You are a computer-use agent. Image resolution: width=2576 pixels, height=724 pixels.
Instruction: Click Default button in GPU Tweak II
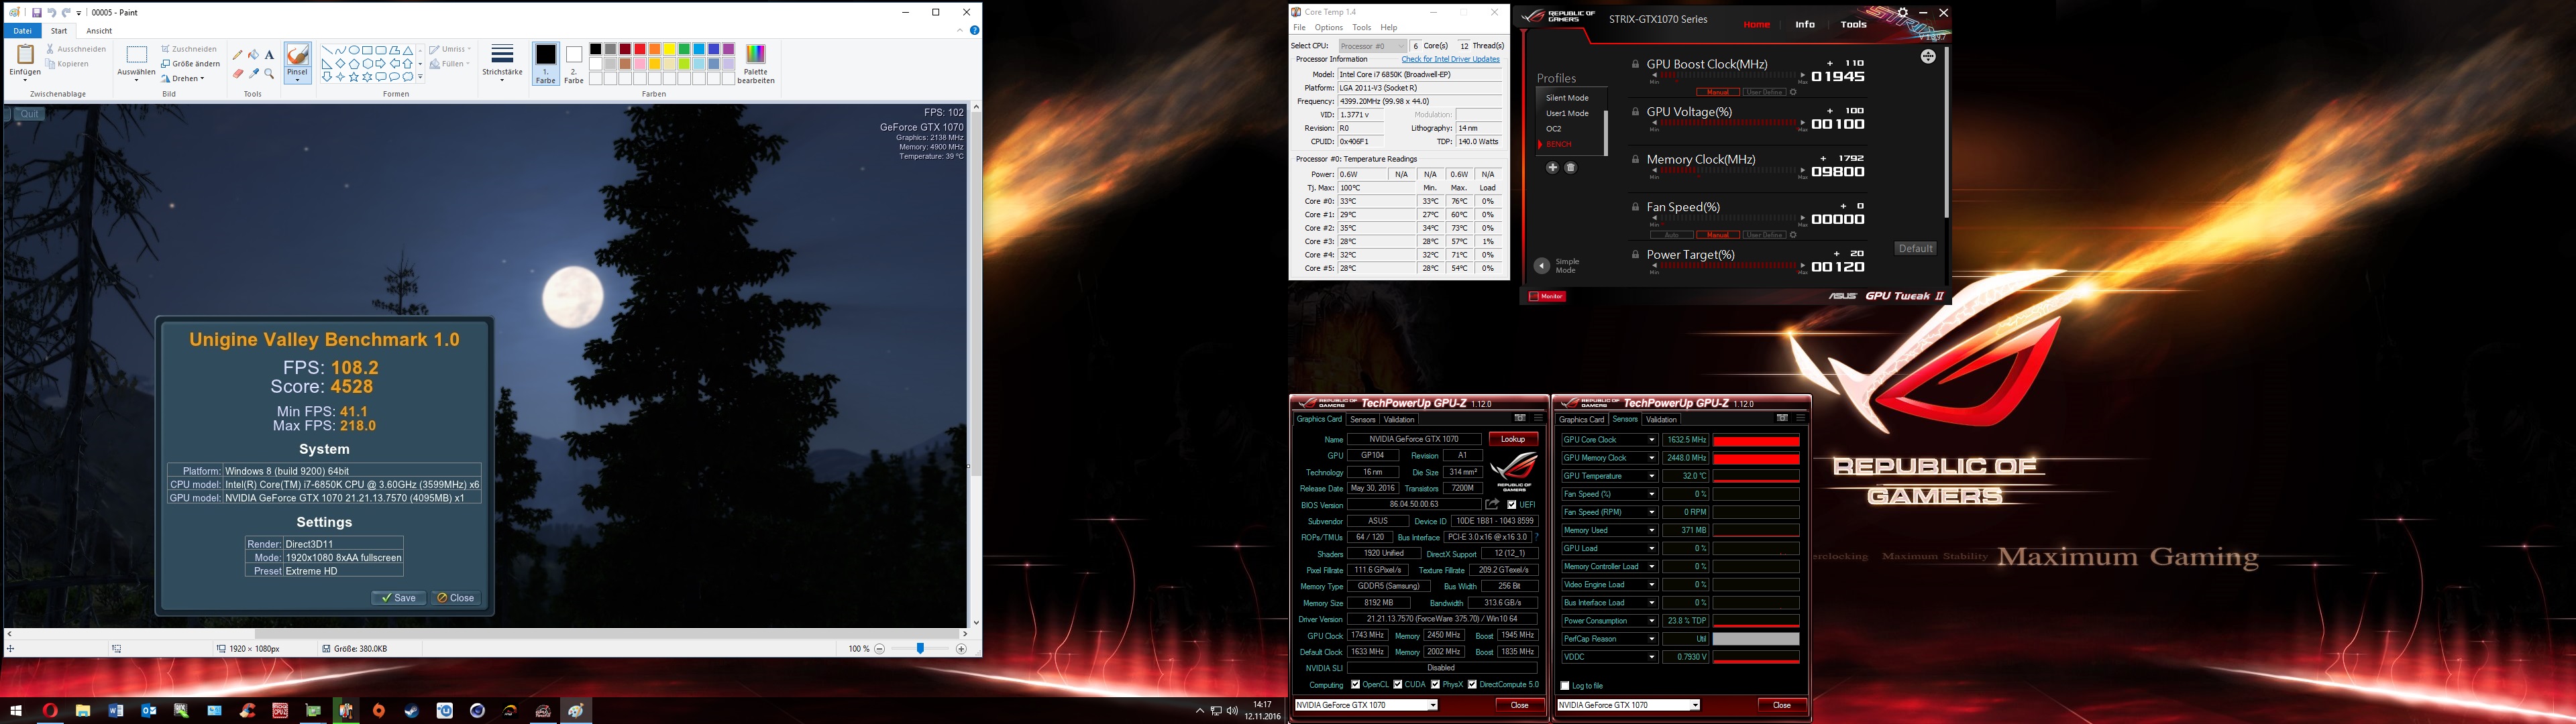click(x=1915, y=249)
